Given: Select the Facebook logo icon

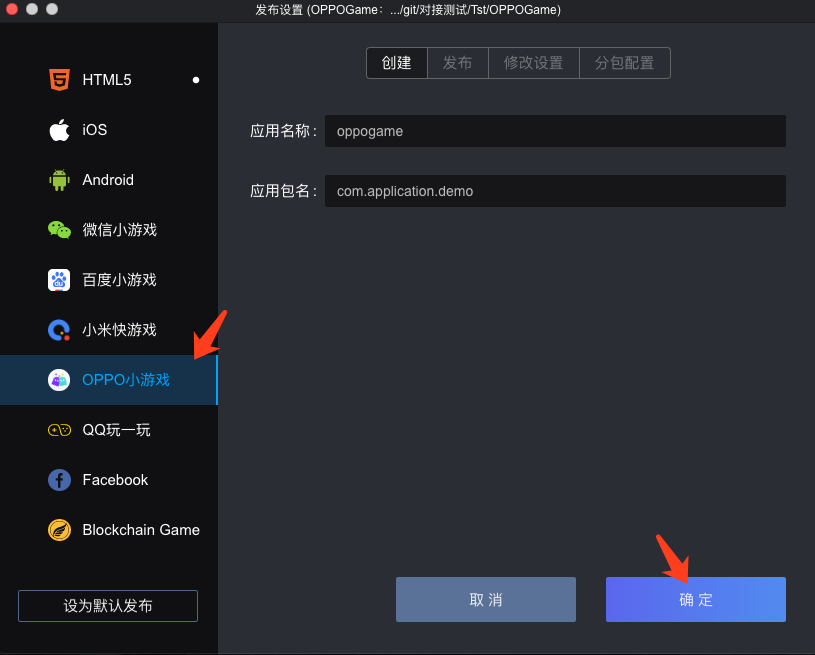Looking at the screenshot, I should [x=59, y=480].
